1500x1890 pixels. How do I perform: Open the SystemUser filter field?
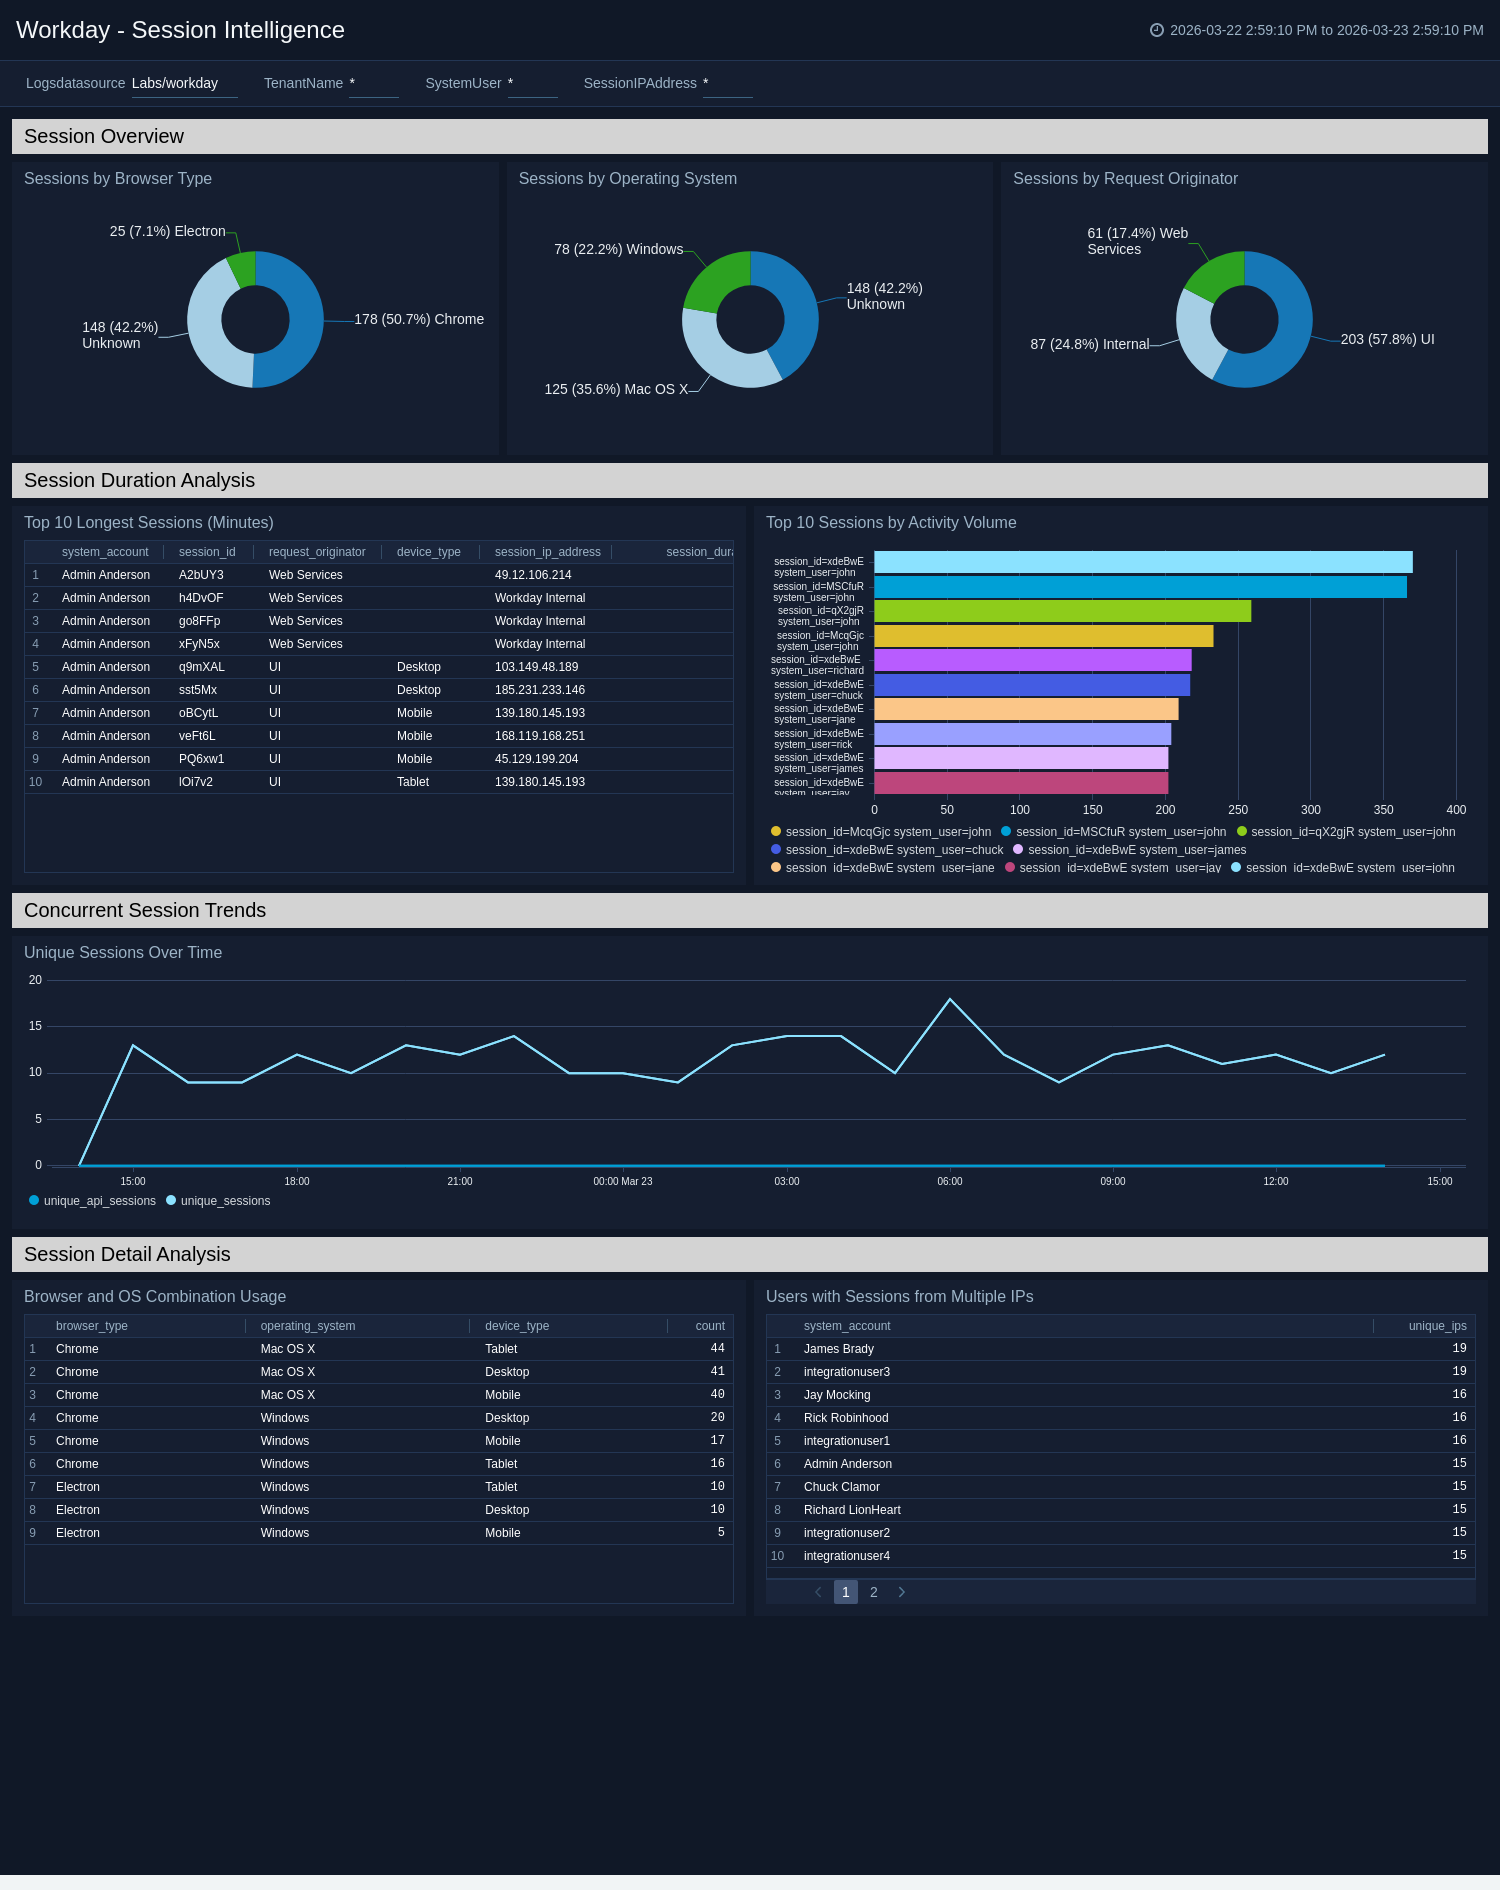tap(532, 84)
